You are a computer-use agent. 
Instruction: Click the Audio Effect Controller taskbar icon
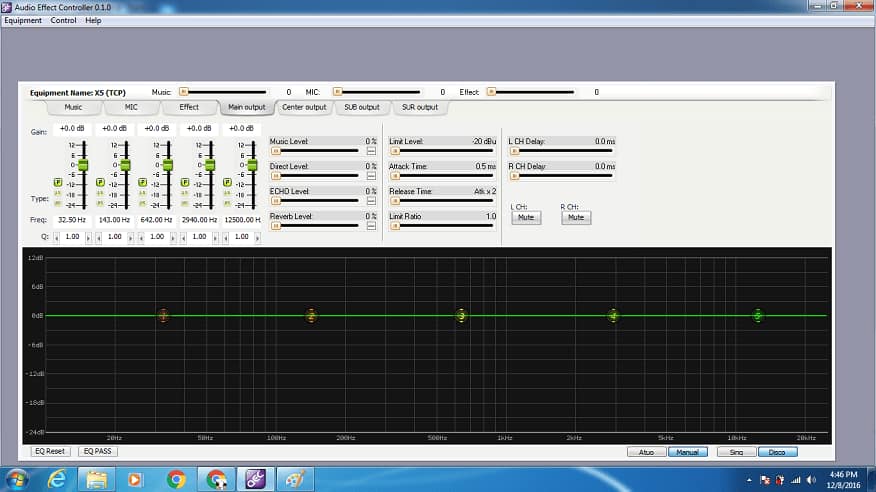(x=255, y=479)
